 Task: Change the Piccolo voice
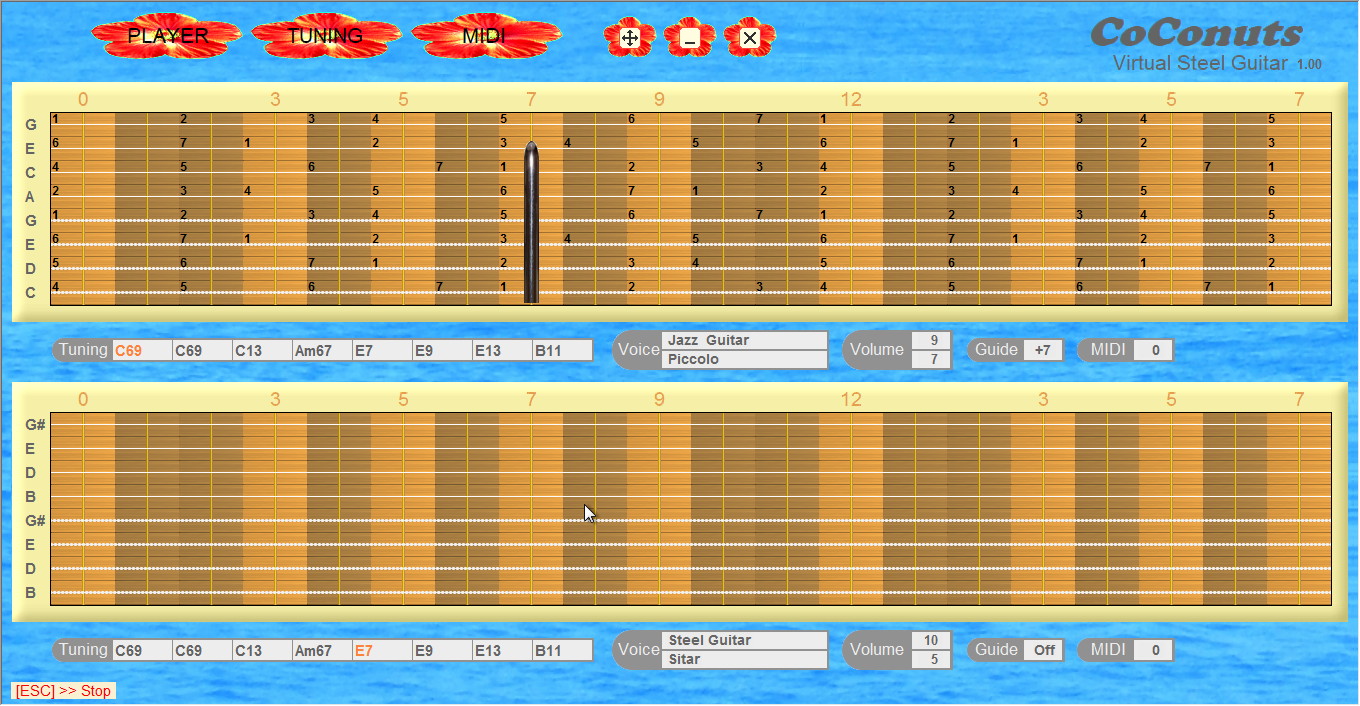[x=744, y=359]
